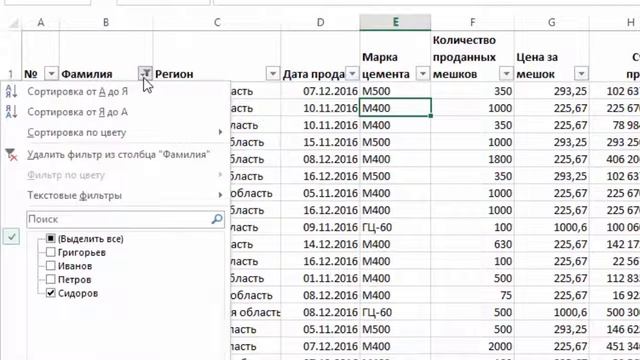
Task: Click the sort Я to A icon
Action: point(11,111)
